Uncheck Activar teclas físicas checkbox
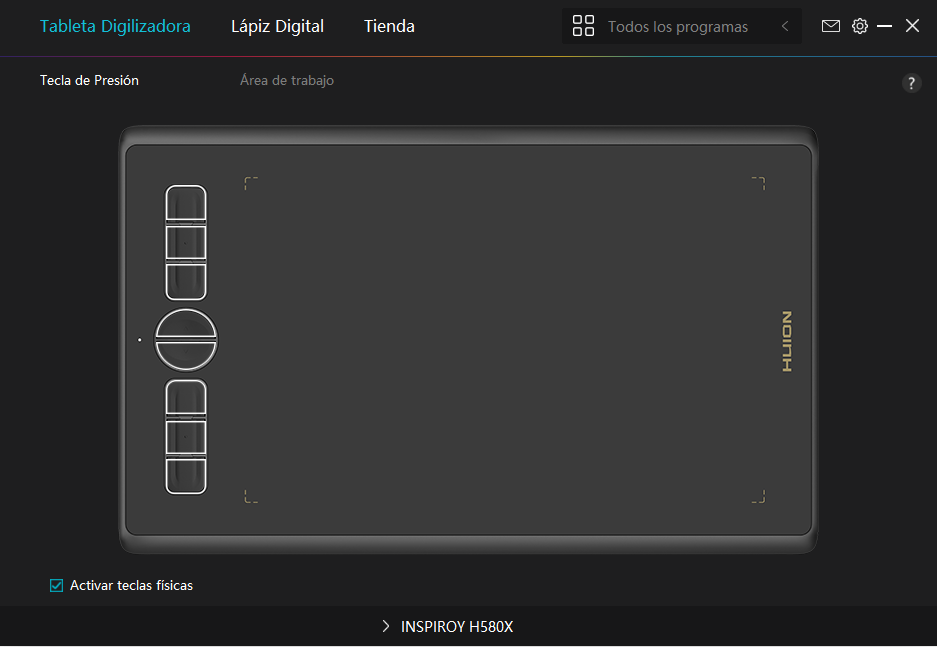This screenshot has height=647, width=937. [56, 585]
